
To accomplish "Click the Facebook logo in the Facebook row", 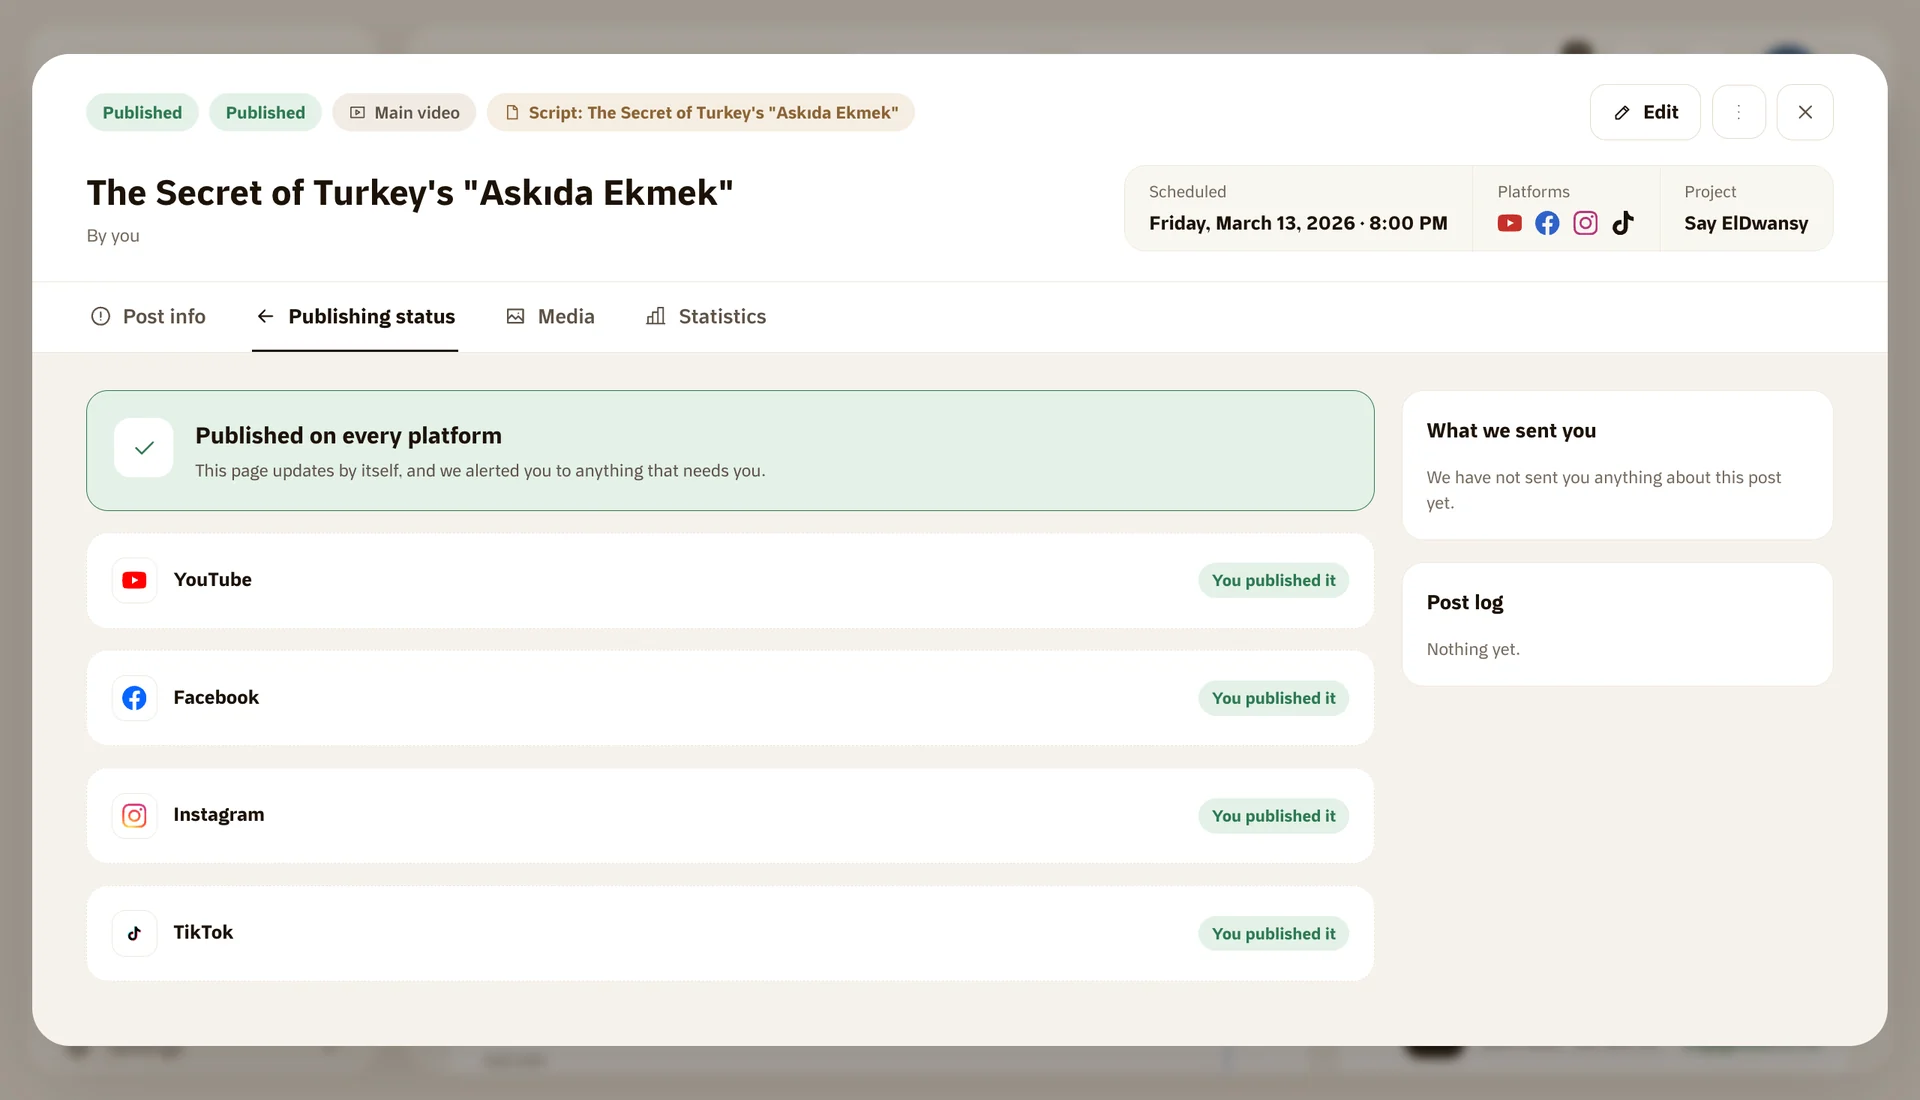I will (x=134, y=698).
